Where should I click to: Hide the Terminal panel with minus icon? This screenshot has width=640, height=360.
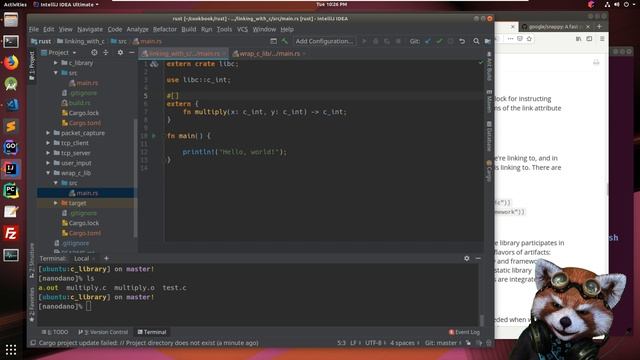478,258
